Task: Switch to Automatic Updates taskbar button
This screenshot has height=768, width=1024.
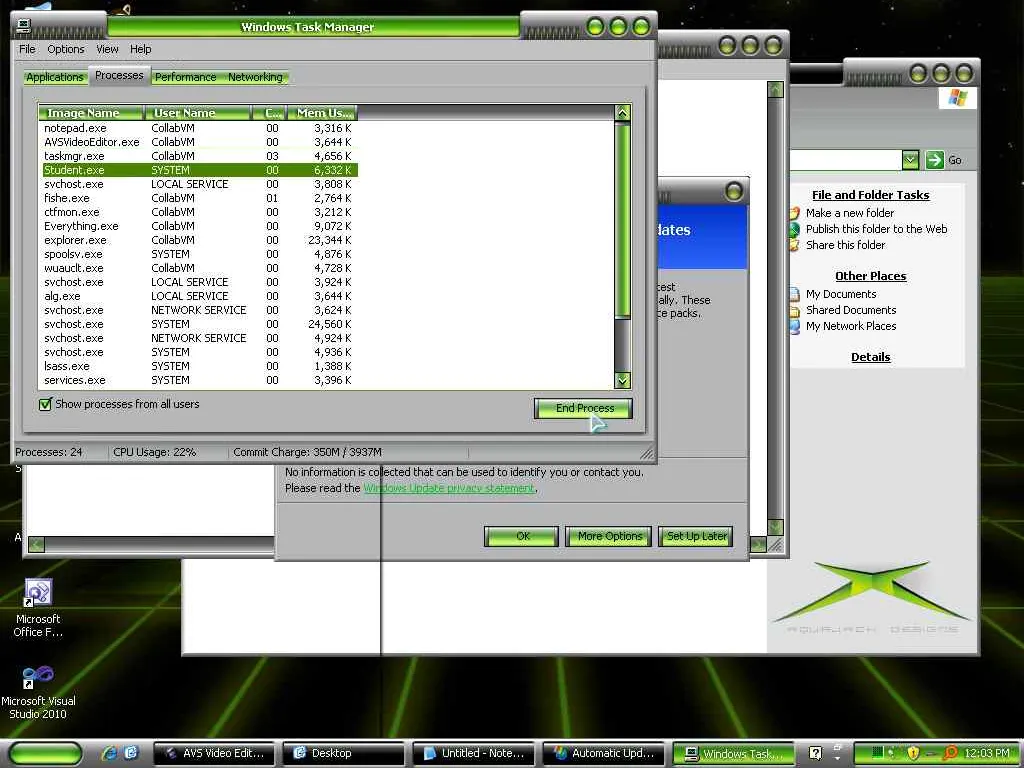Action: (603, 753)
